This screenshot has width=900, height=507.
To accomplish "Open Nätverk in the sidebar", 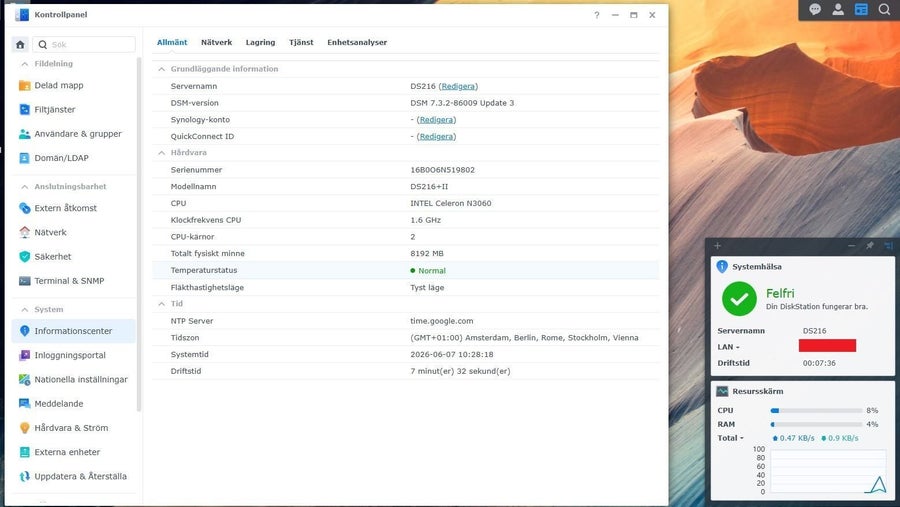I will click(x=73, y=233).
